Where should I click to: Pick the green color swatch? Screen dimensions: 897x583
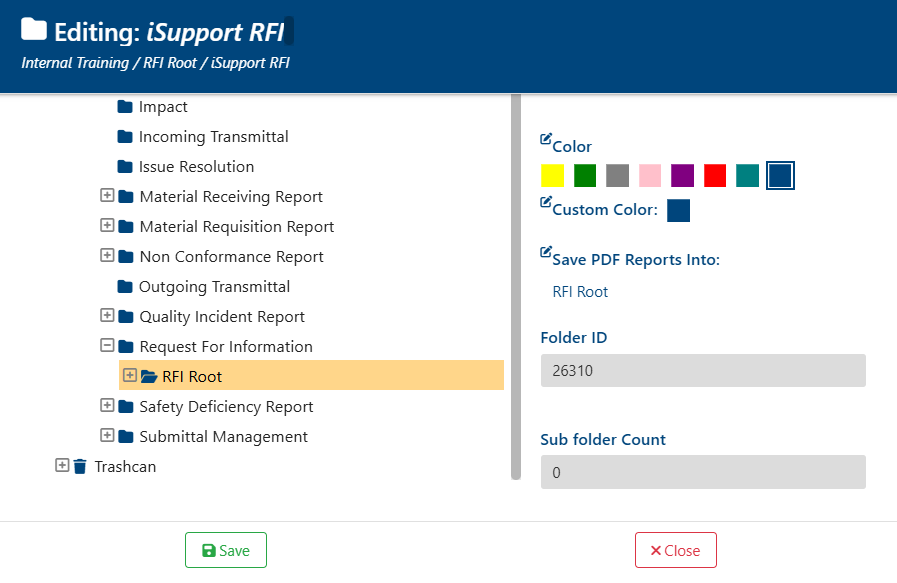[585, 176]
